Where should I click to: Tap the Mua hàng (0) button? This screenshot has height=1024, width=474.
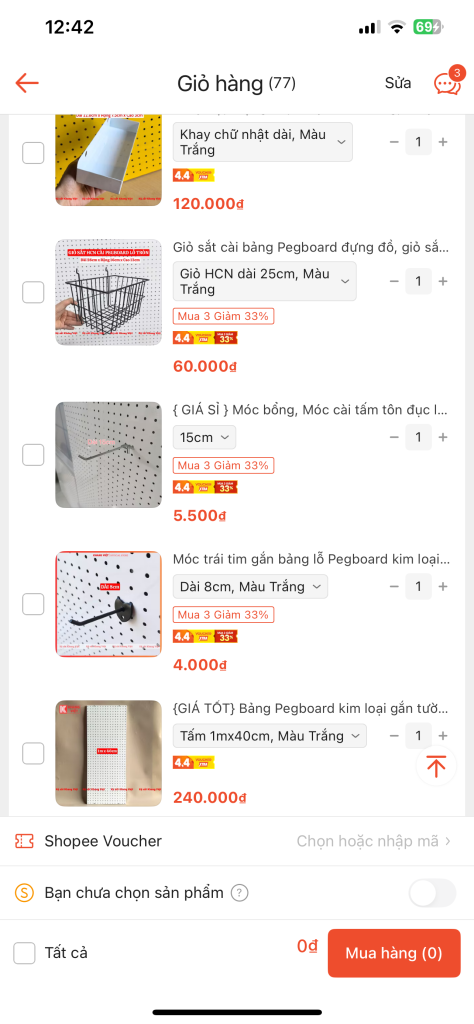click(394, 953)
